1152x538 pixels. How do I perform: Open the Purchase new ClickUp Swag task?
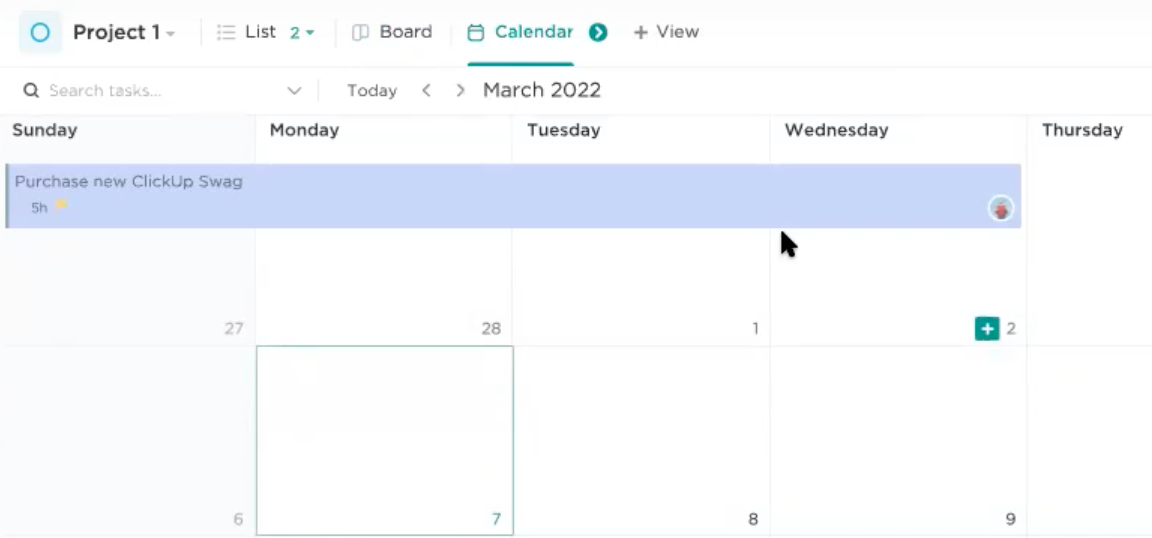click(x=129, y=182)
